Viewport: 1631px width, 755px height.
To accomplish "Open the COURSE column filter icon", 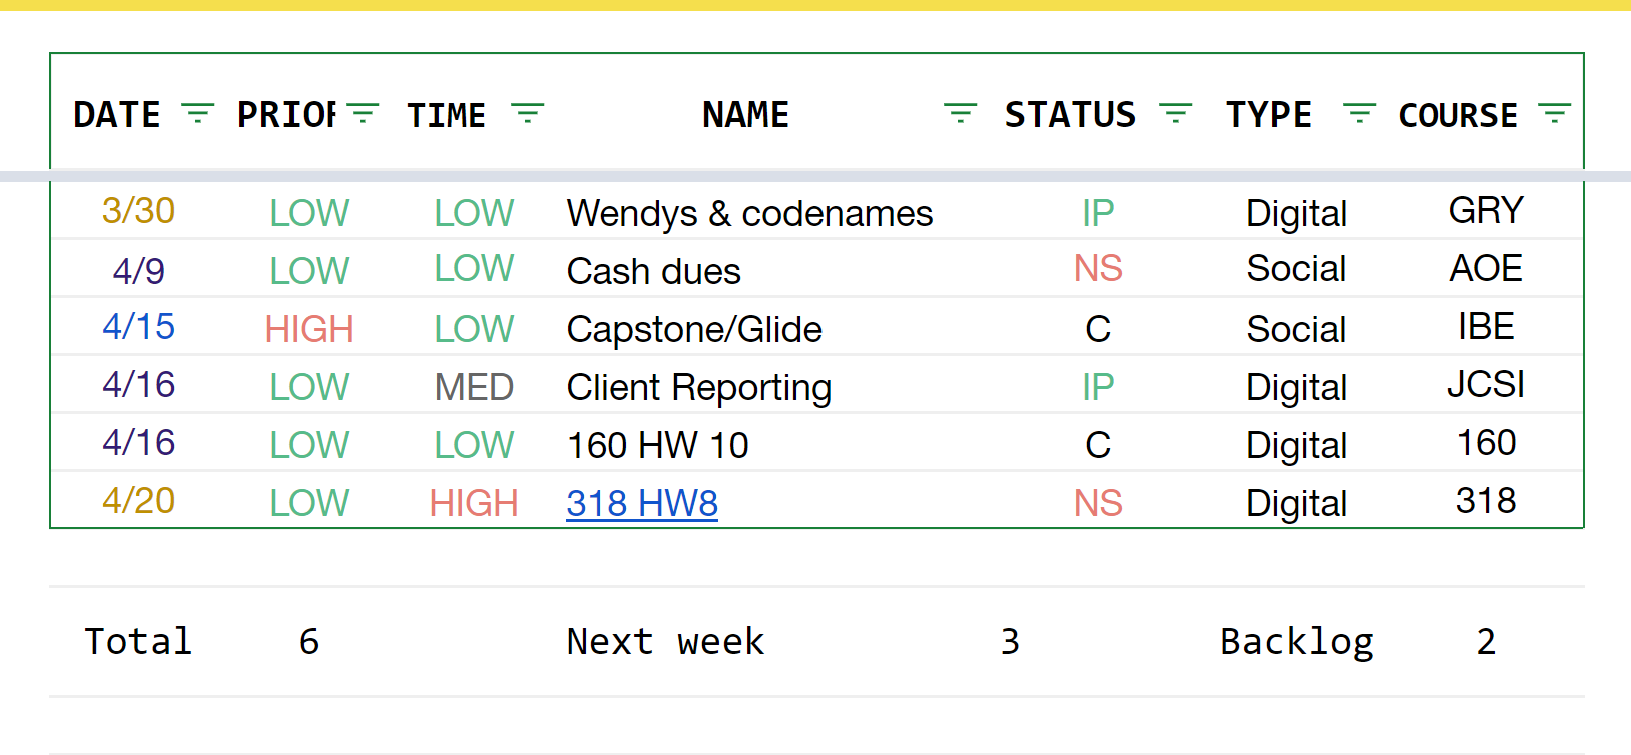I will (x=1554, y=114).
